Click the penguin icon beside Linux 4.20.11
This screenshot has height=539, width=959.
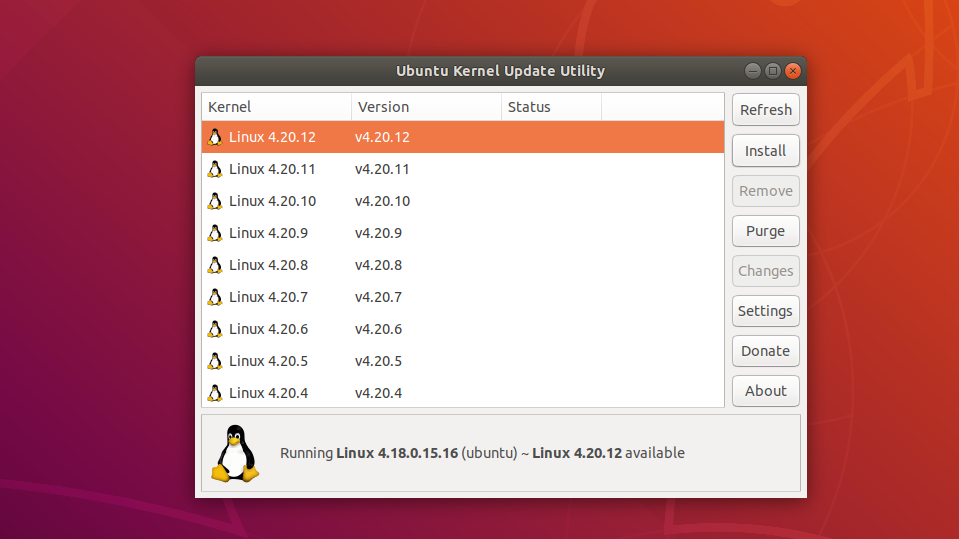coord(215,169)
